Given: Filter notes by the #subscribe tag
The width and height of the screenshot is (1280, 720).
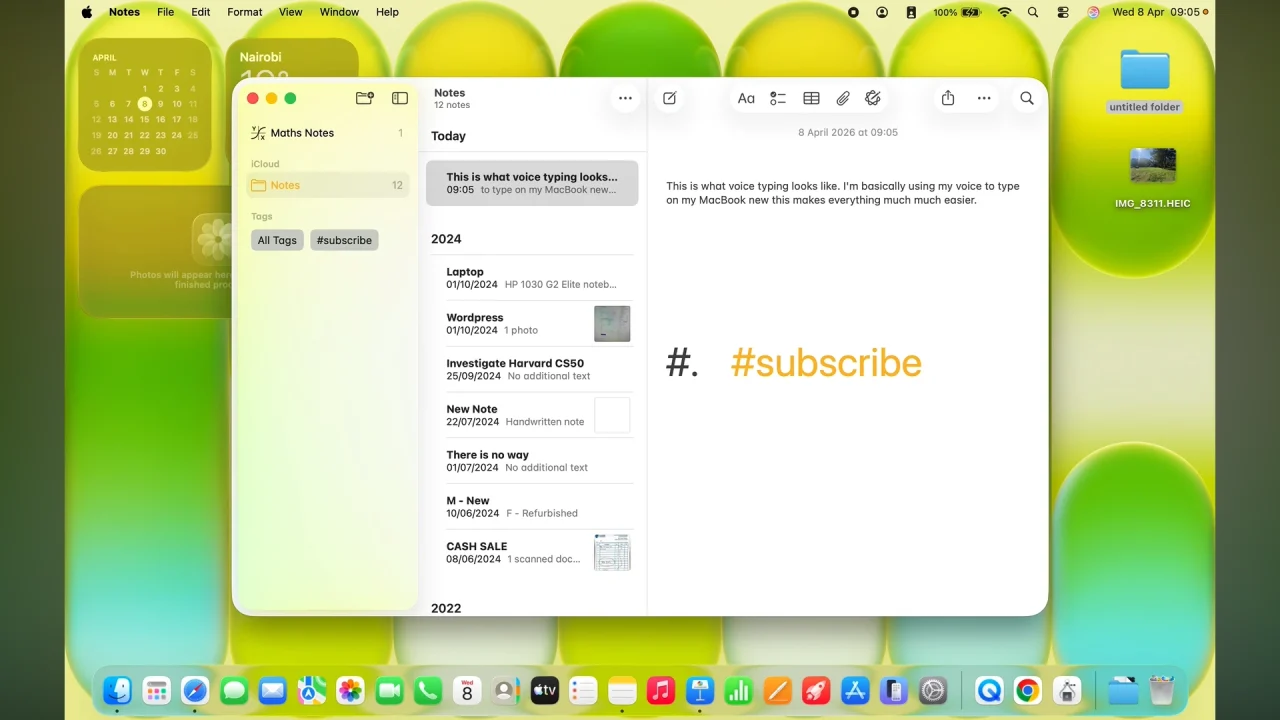Looking at the screenshot, I should (x=344, y=240).
